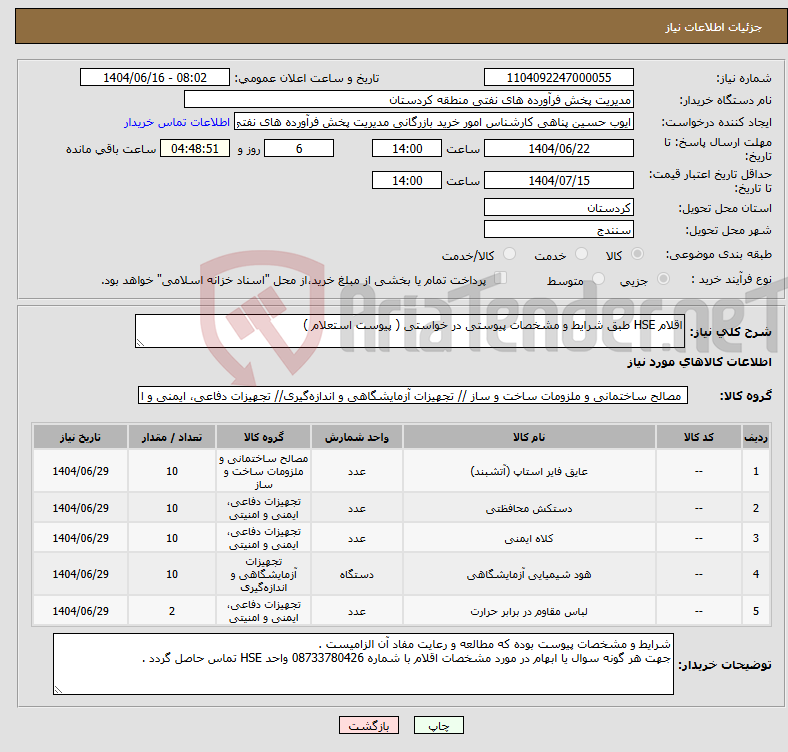Click the buyer organization name field
Viewport: 788px width, 752px height.
click(409, 100)
